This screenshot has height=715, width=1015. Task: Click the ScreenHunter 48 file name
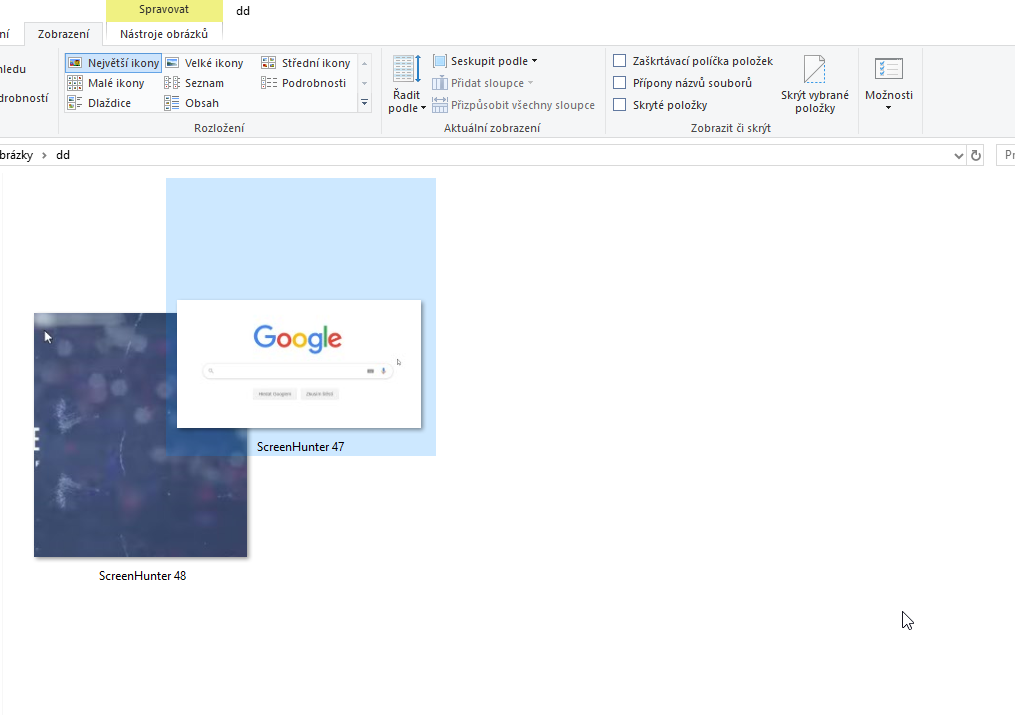[x=142, y=576]
